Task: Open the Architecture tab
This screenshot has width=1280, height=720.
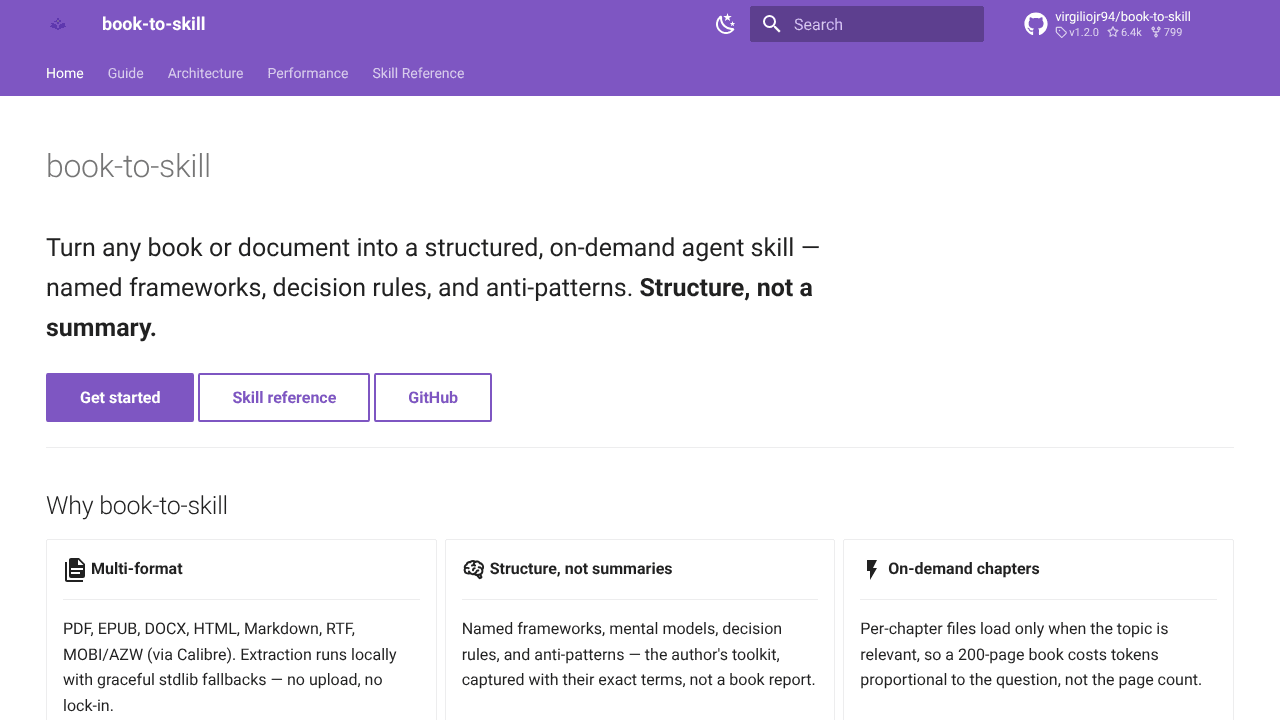Action: click(x=206, y=73)
